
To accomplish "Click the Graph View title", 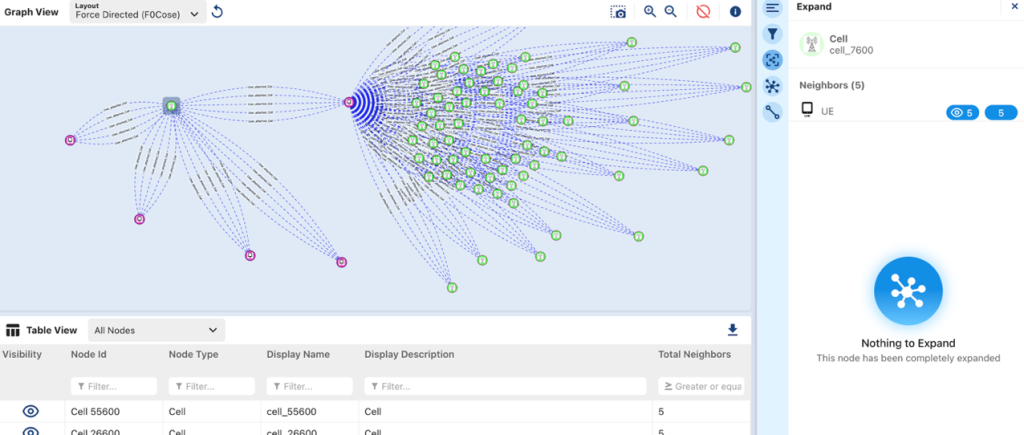I will [31, 12].
